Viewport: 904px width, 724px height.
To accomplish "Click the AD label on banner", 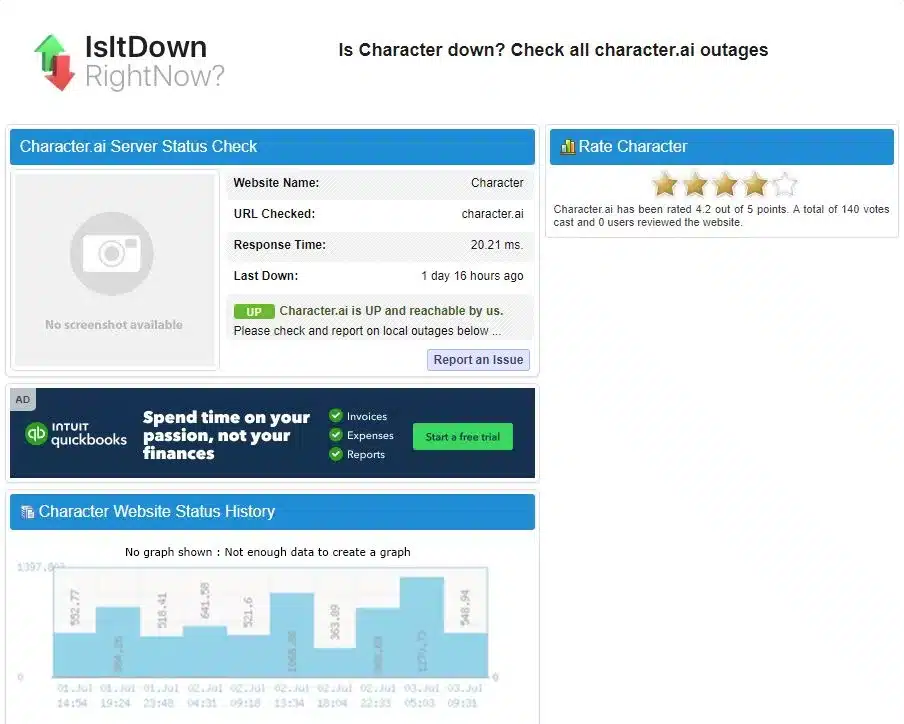I will tap(23, 400).
